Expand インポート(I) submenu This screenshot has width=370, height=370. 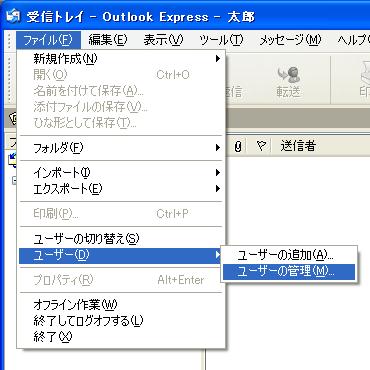click(x=121, y=173)
